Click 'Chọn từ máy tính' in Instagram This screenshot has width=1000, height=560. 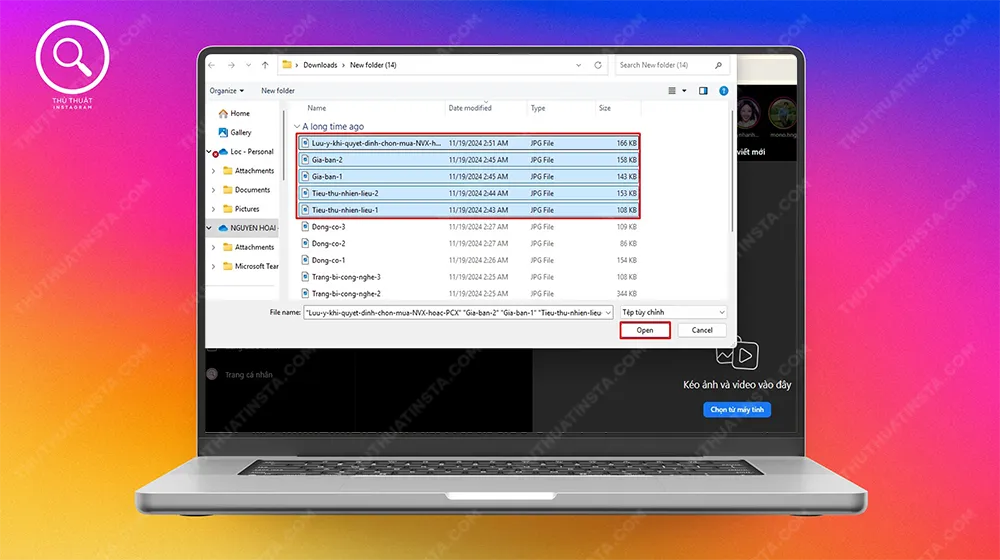(737, 409)
